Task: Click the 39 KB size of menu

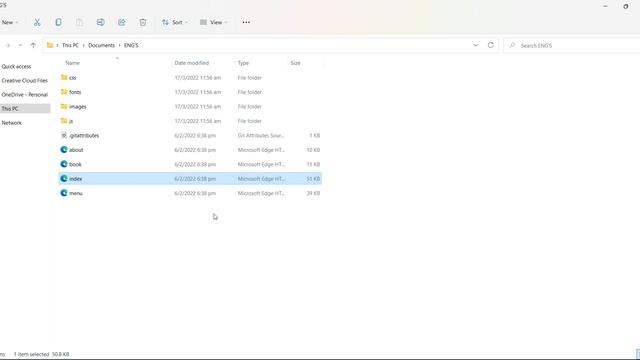Action: (x=313, y=193)
